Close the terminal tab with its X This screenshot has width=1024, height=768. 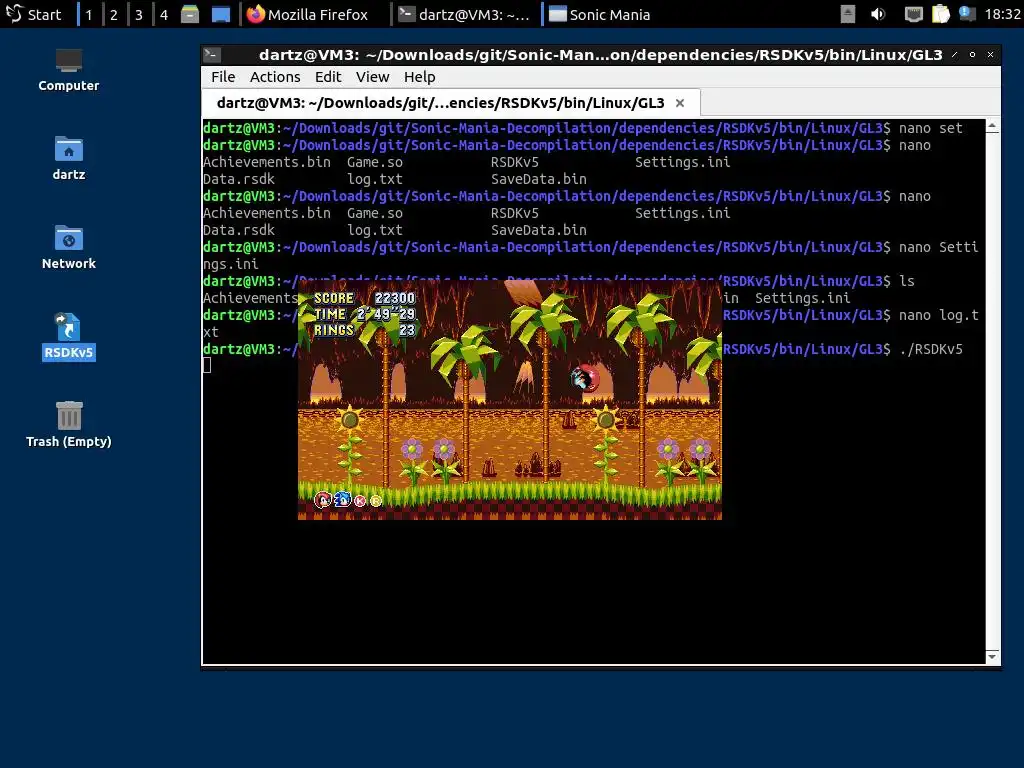tap(680, 103)
